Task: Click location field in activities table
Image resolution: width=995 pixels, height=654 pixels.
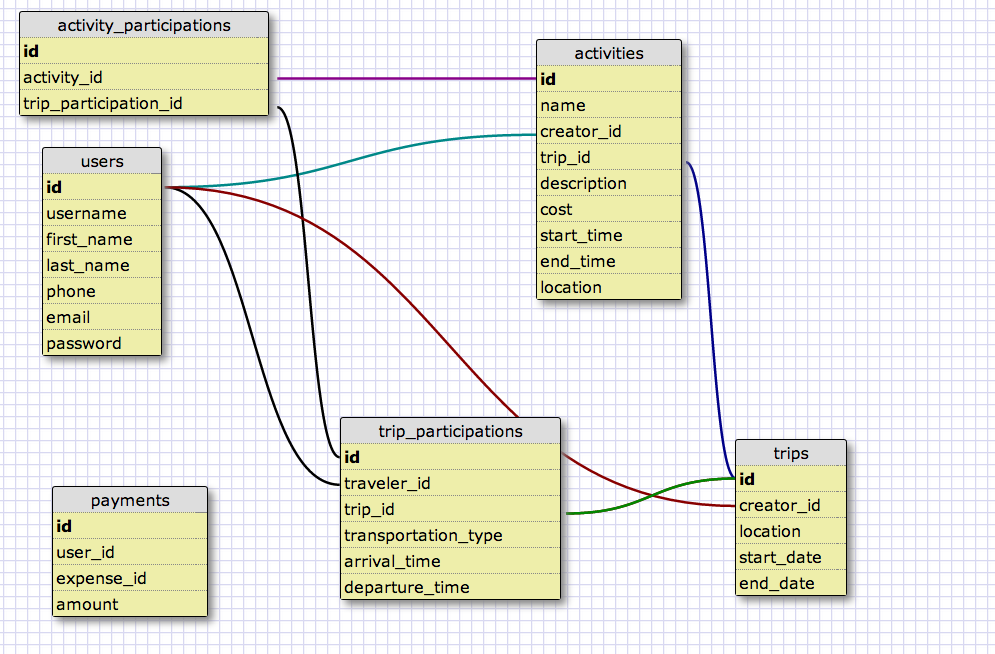Action: tap(609, 287)
